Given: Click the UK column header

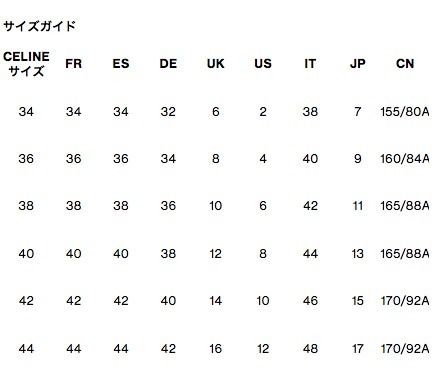Looking at the screenshot, I should coord(216,64).
